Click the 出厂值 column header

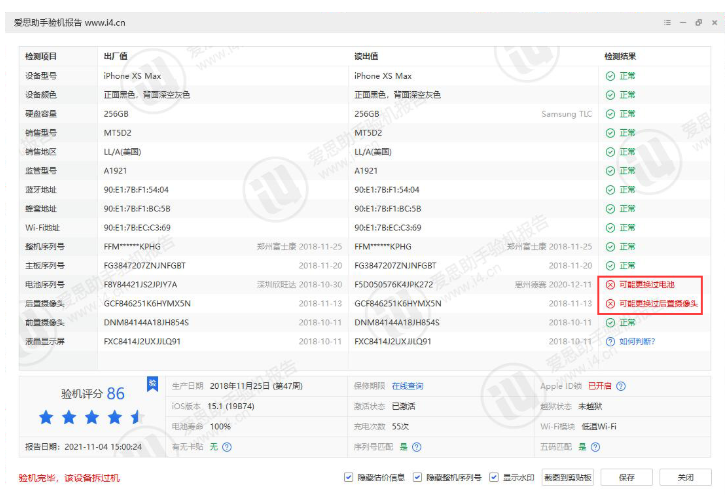[x=115, y=56]
